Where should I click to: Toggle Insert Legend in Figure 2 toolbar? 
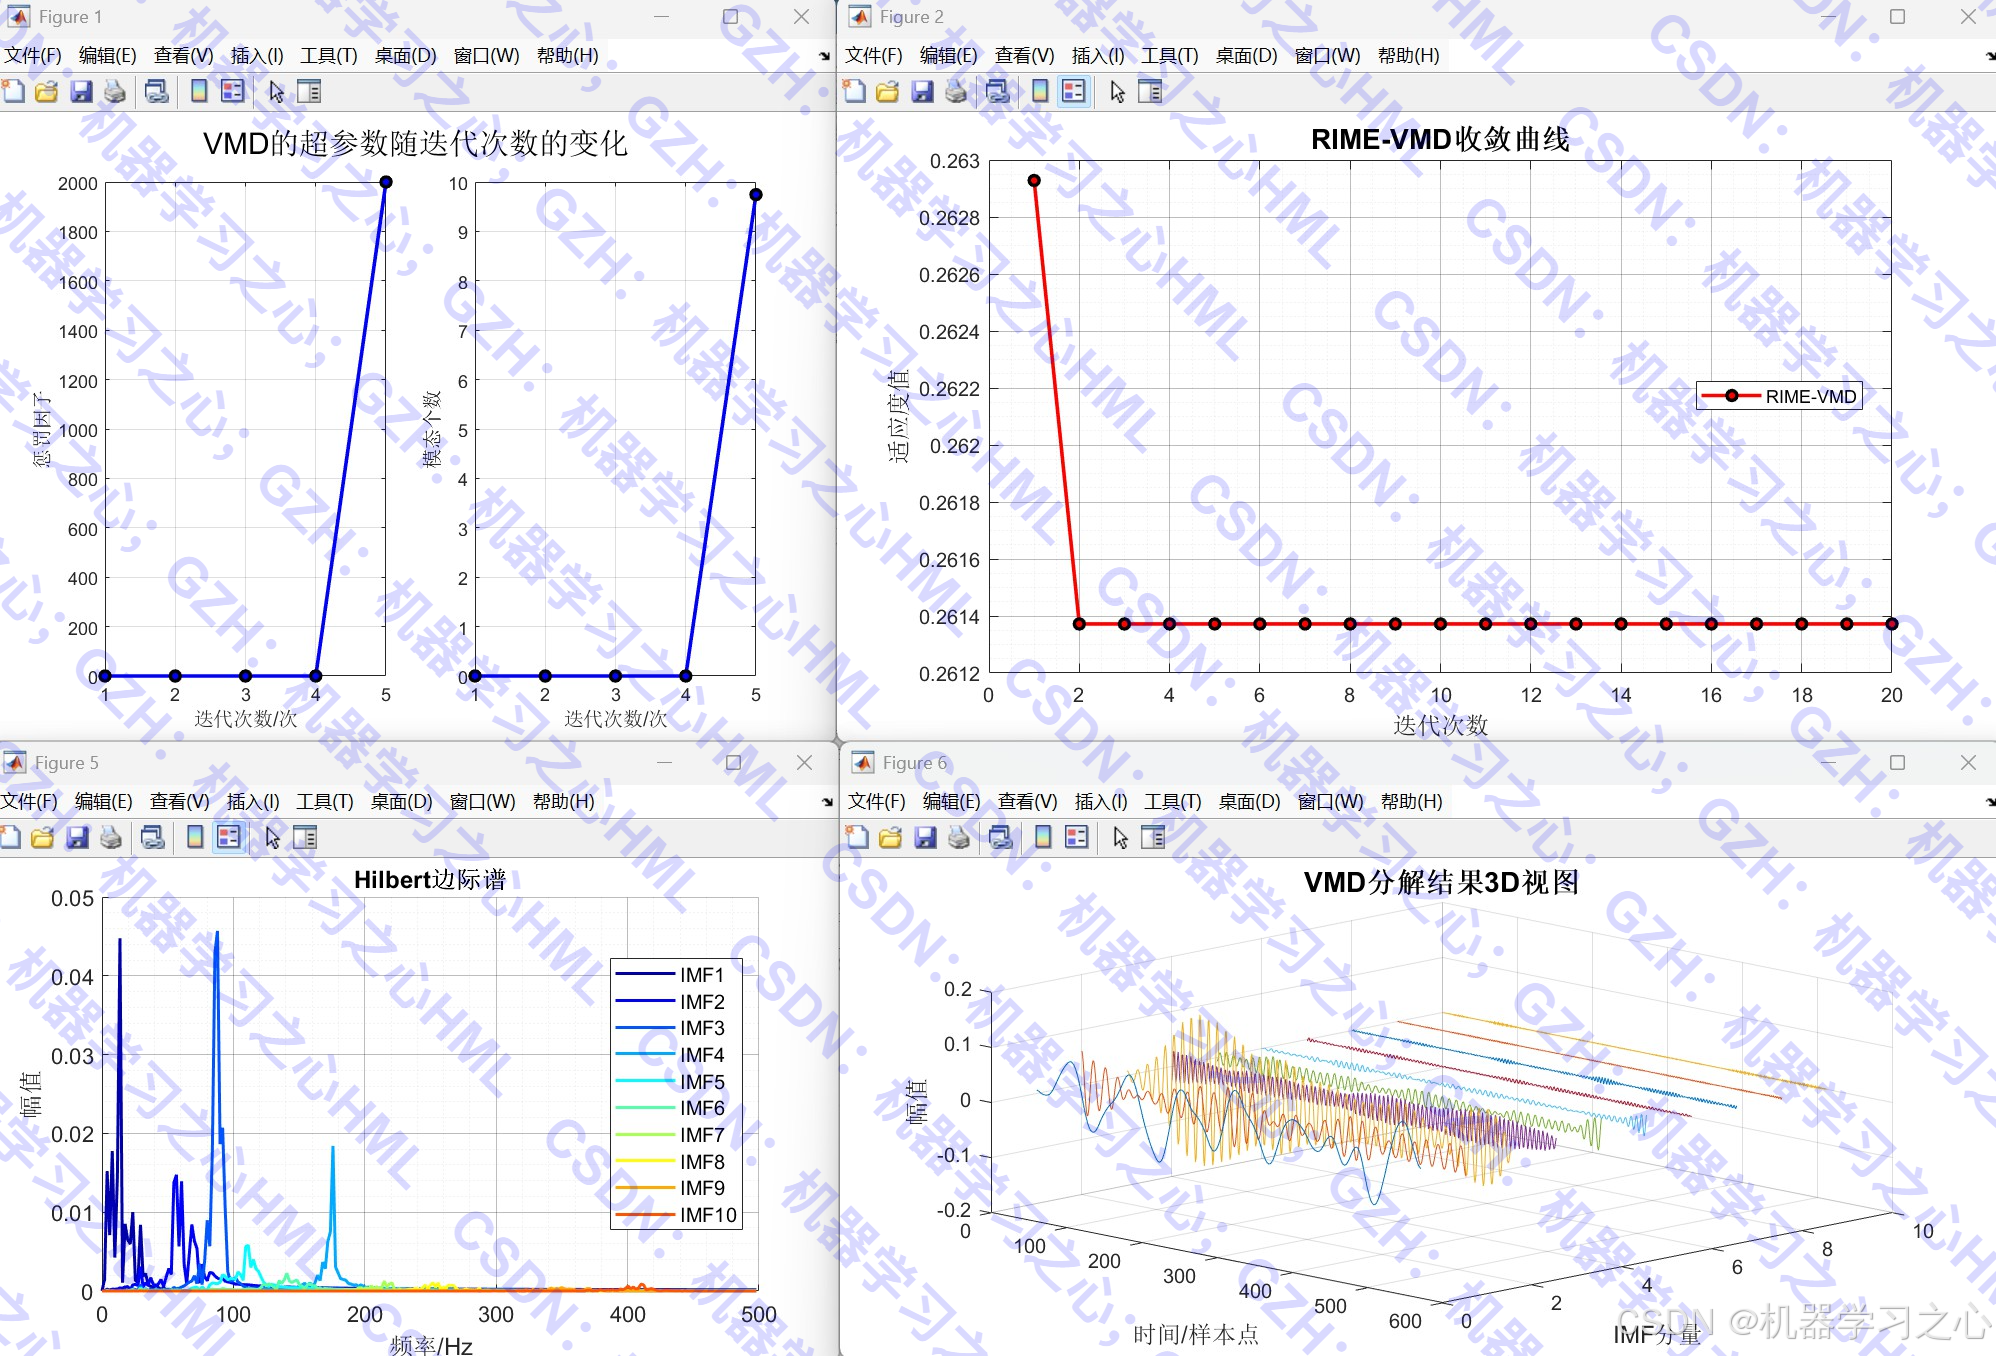point(1074,92)
